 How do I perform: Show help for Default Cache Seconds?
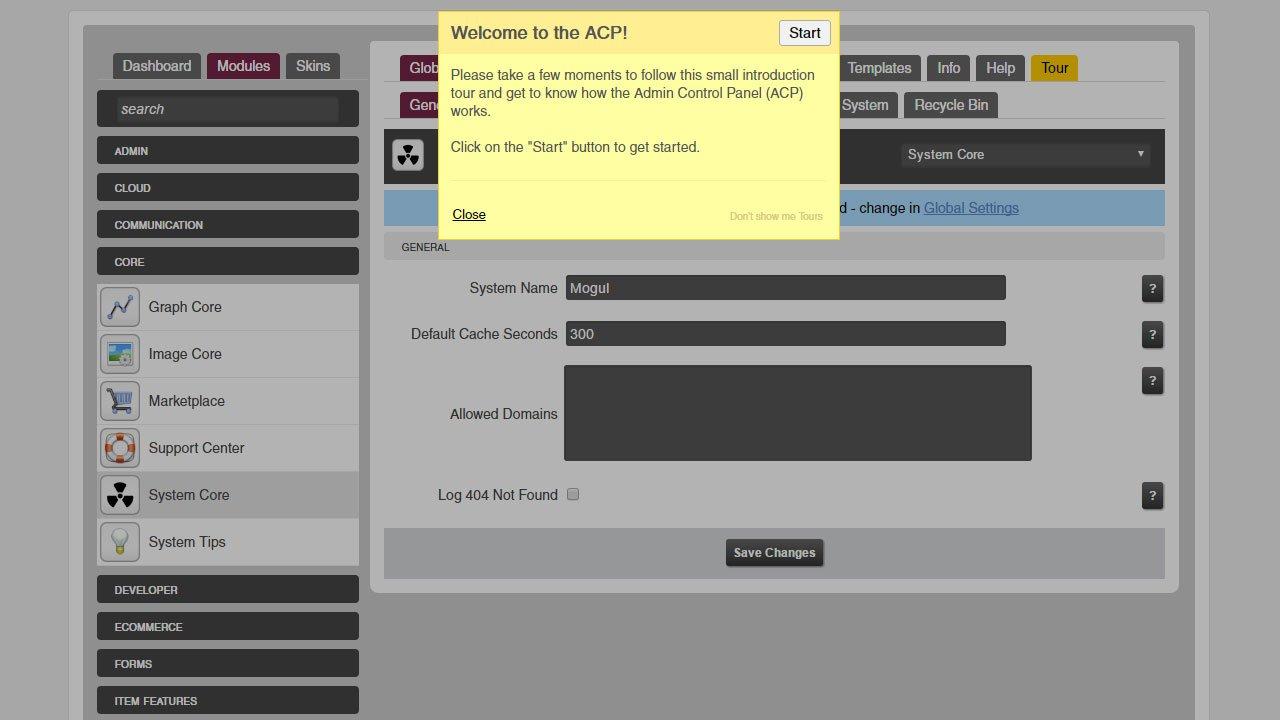1152,335
